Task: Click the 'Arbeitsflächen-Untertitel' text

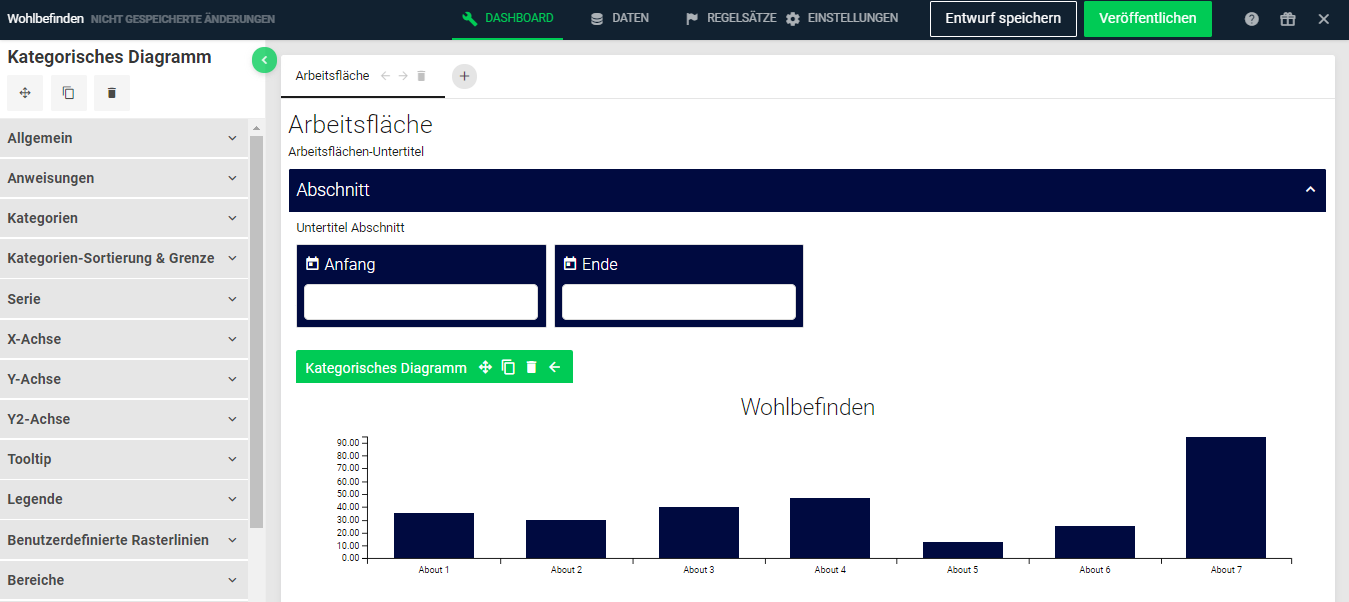Action: [x=357, y=152]
